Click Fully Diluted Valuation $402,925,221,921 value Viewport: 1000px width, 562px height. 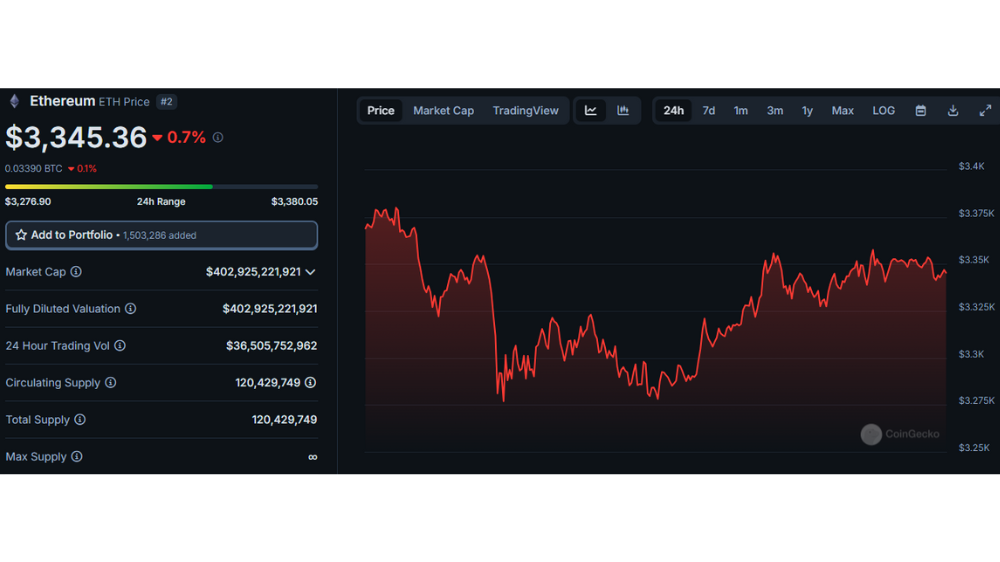pyautogui.click(x=270, y=309)
